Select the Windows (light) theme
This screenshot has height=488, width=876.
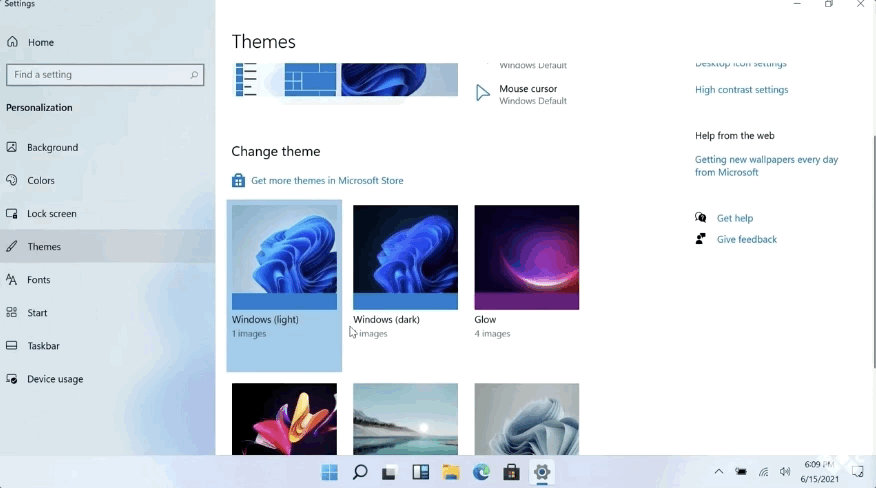click(x=284, y=286)
